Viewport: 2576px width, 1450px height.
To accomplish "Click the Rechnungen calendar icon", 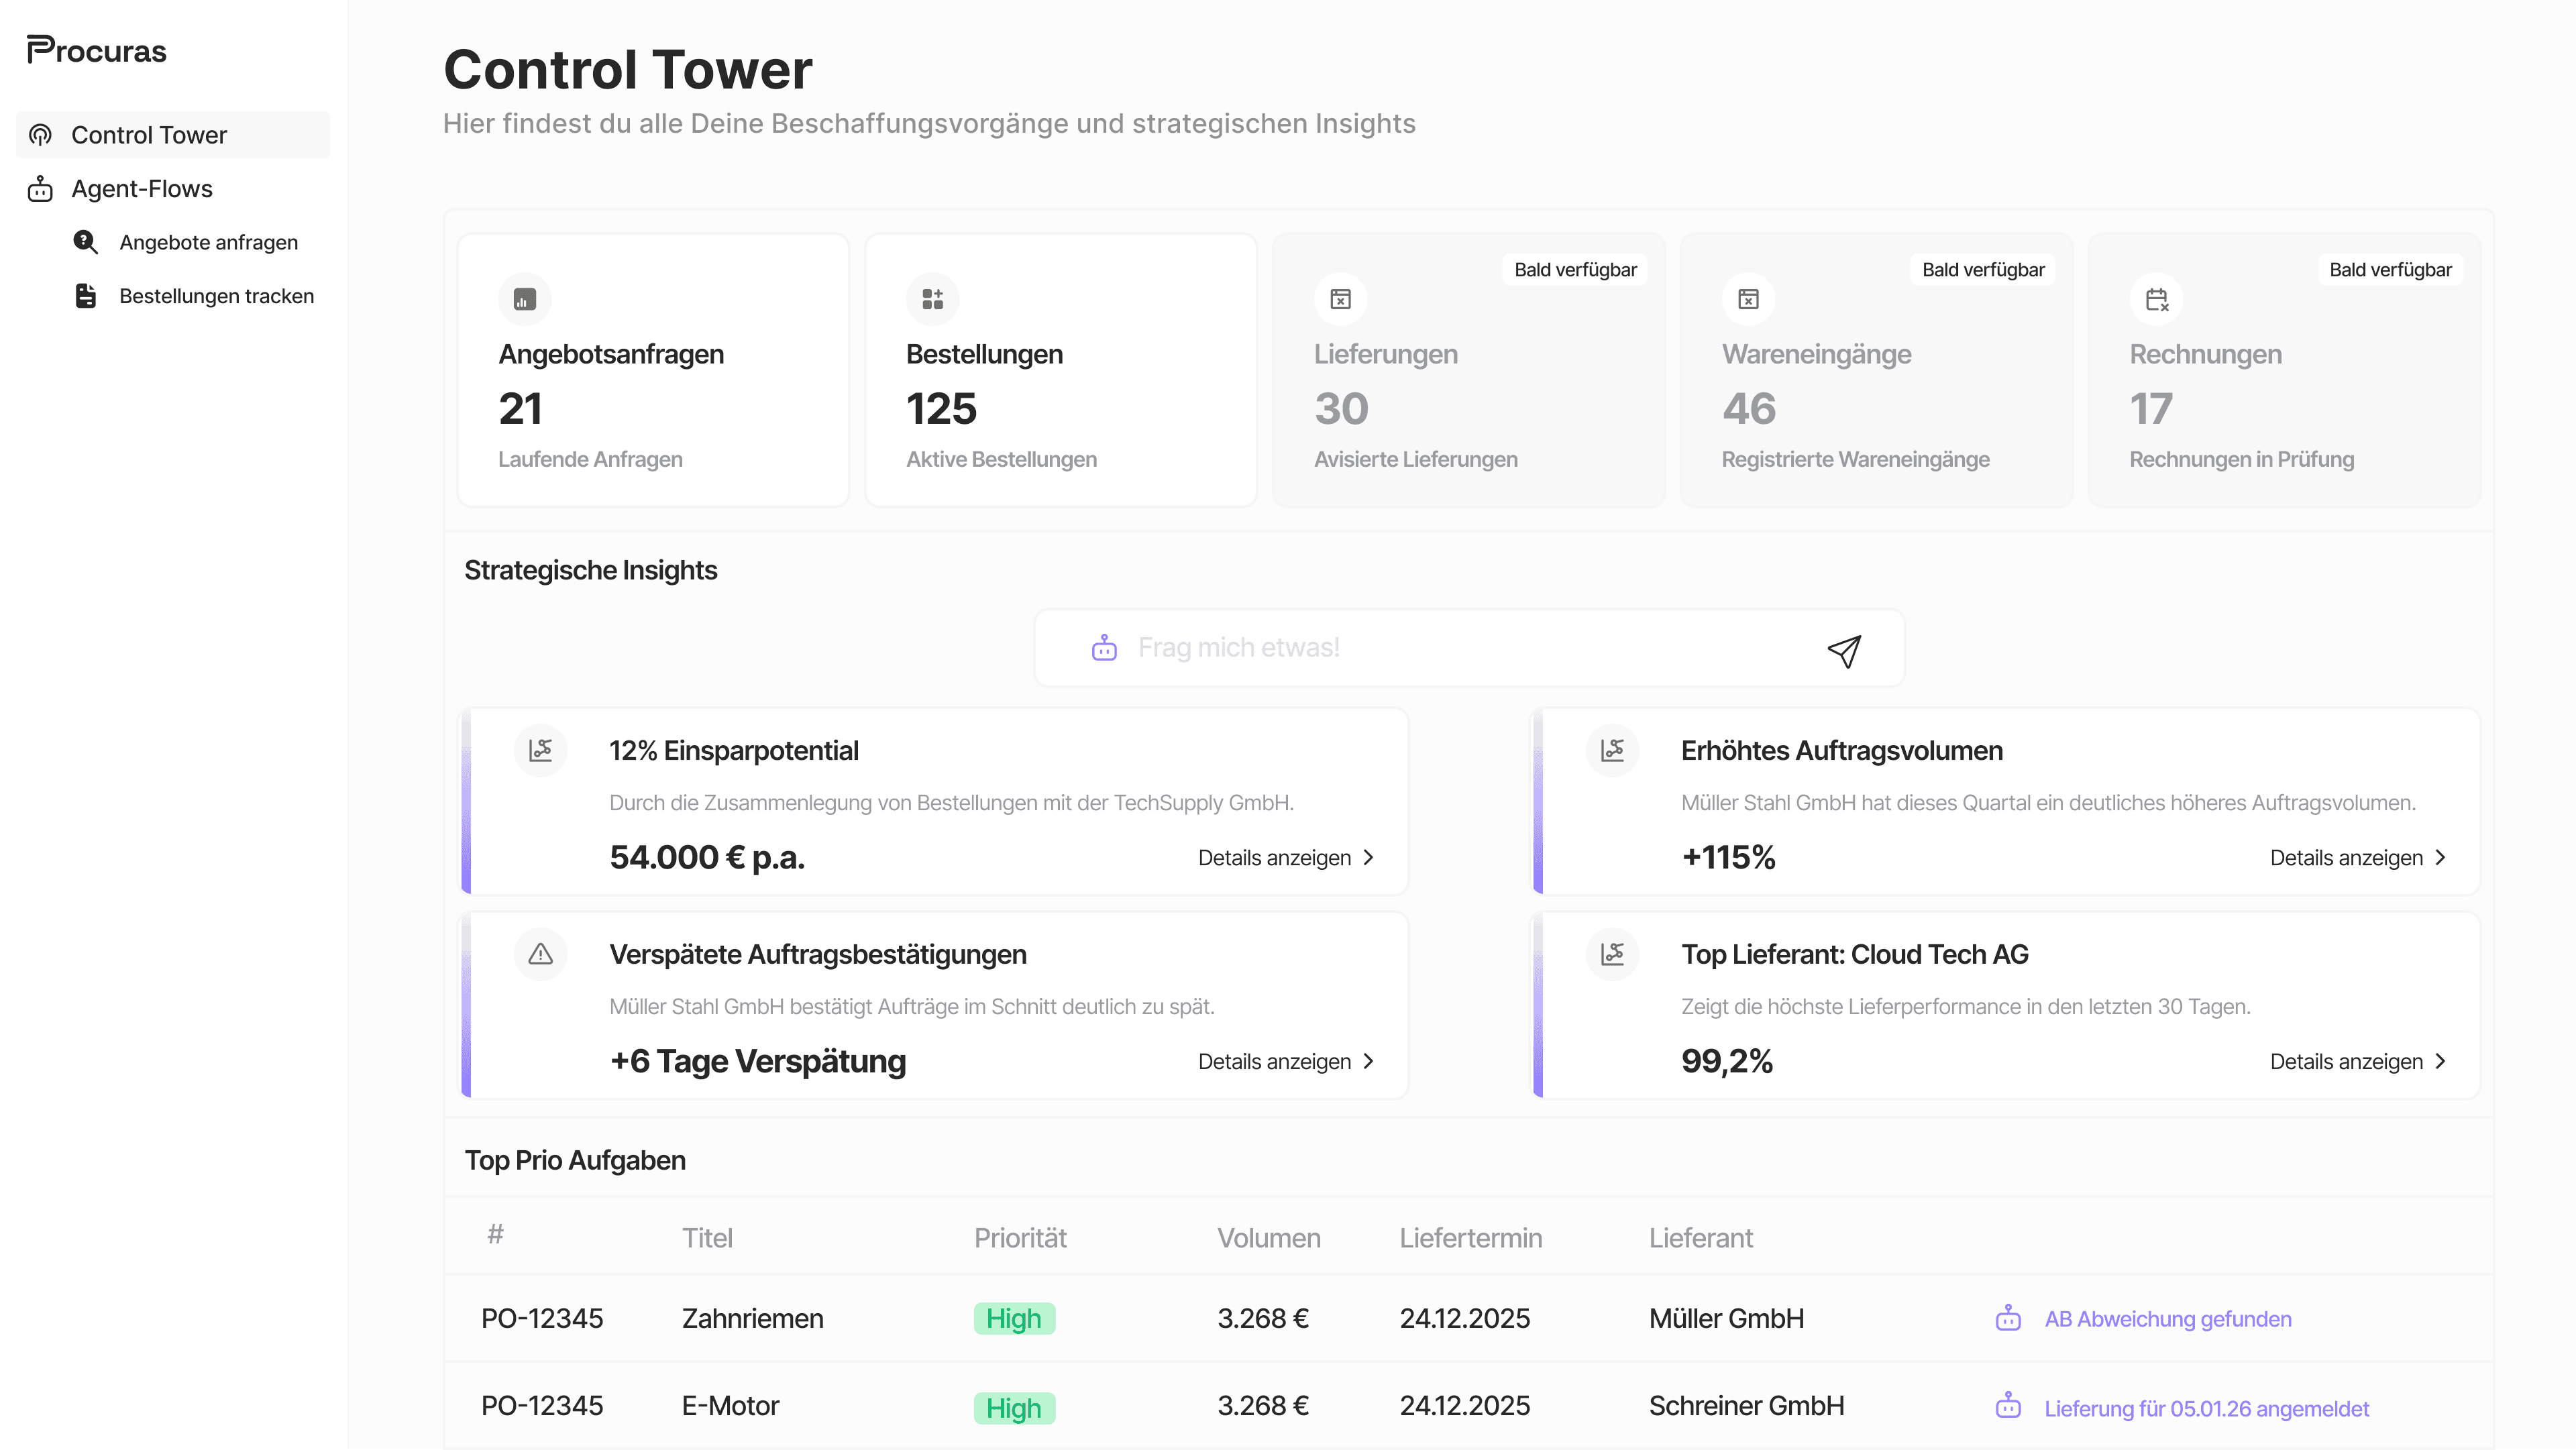I will click(2156, 299).
